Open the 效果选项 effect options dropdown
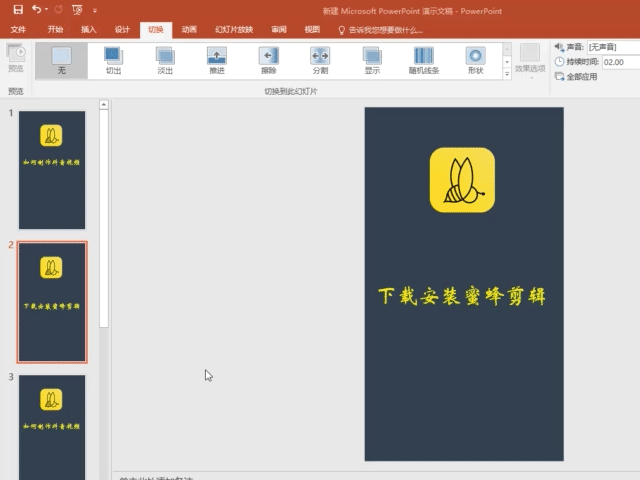The image size is (640, 480). click(530, 61)
